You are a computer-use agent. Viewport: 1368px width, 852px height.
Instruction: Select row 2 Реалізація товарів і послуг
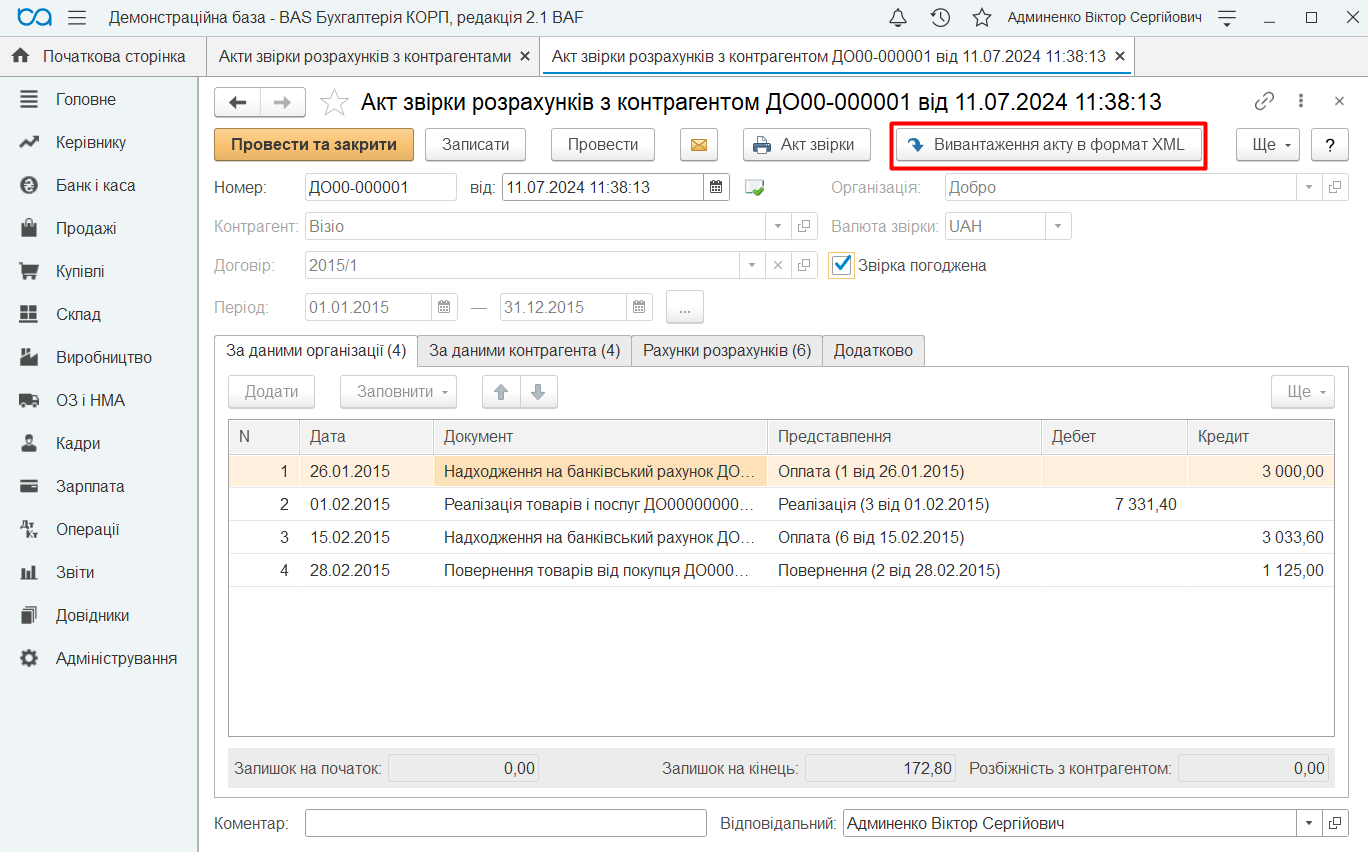tap(781, 505)
